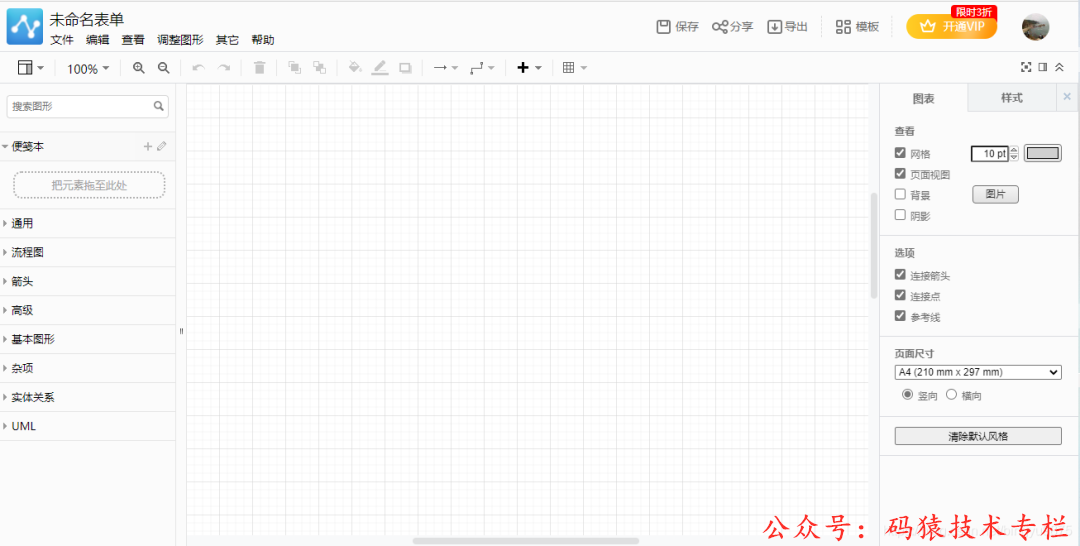Click the fill color bucket icon
The height and width of the screenshot is (546, 1080).
click(355, 67)
